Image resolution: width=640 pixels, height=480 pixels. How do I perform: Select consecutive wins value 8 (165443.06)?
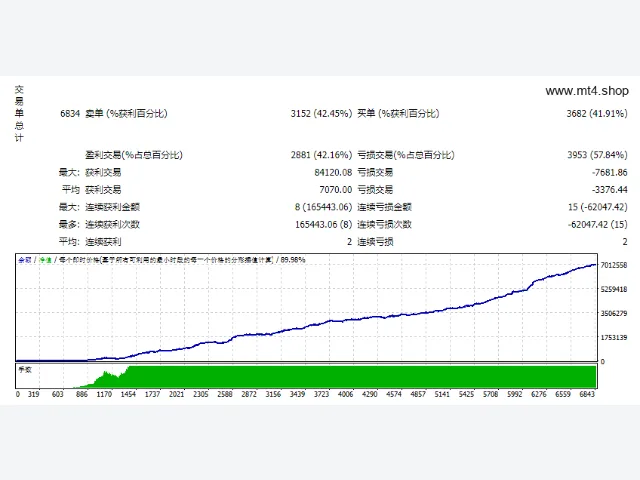tap(323, 207)
